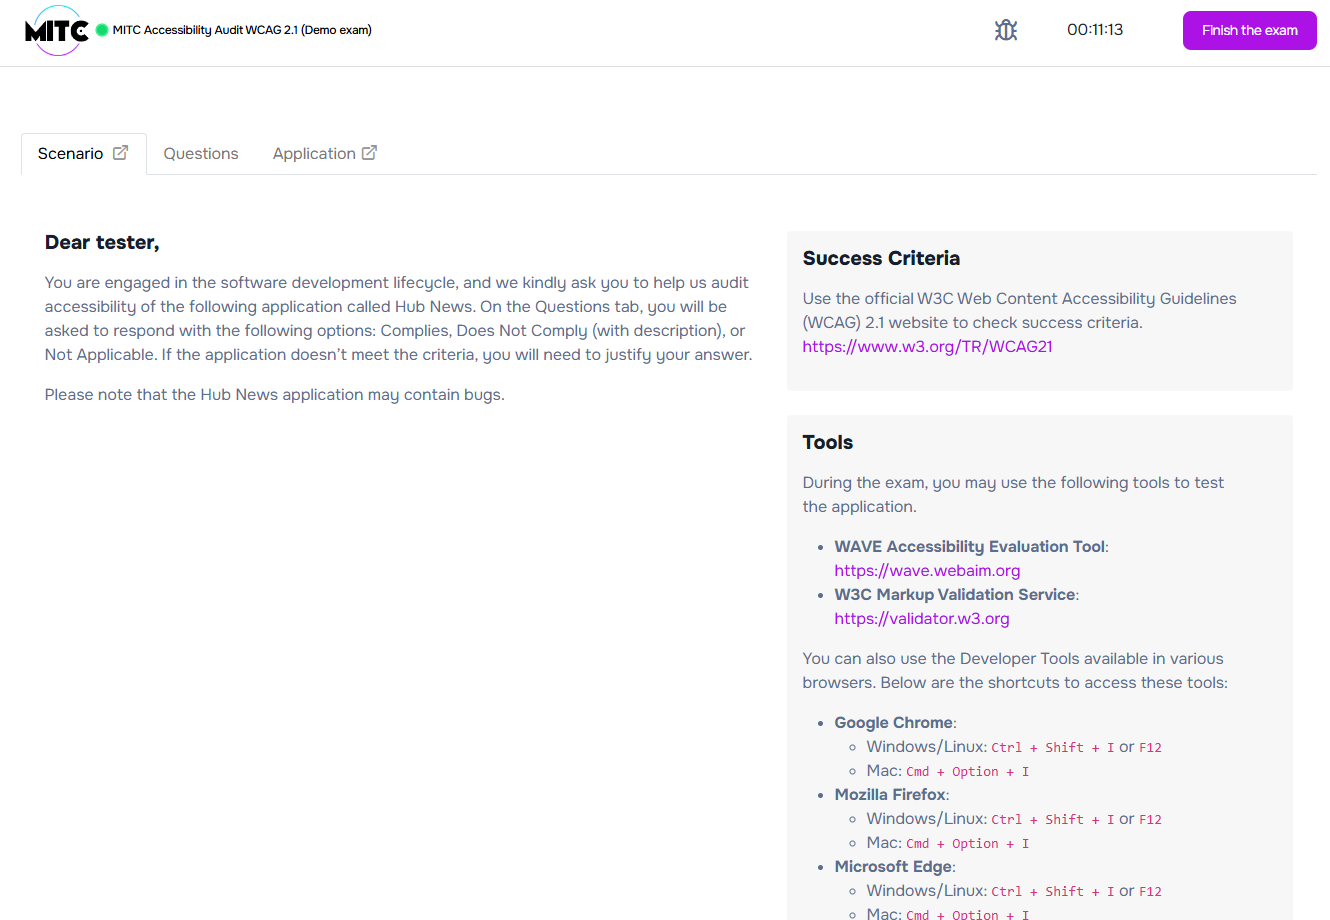
Task: Open the https://www.w3.org/TR/WCAG21 link
Action: point(926,346)
